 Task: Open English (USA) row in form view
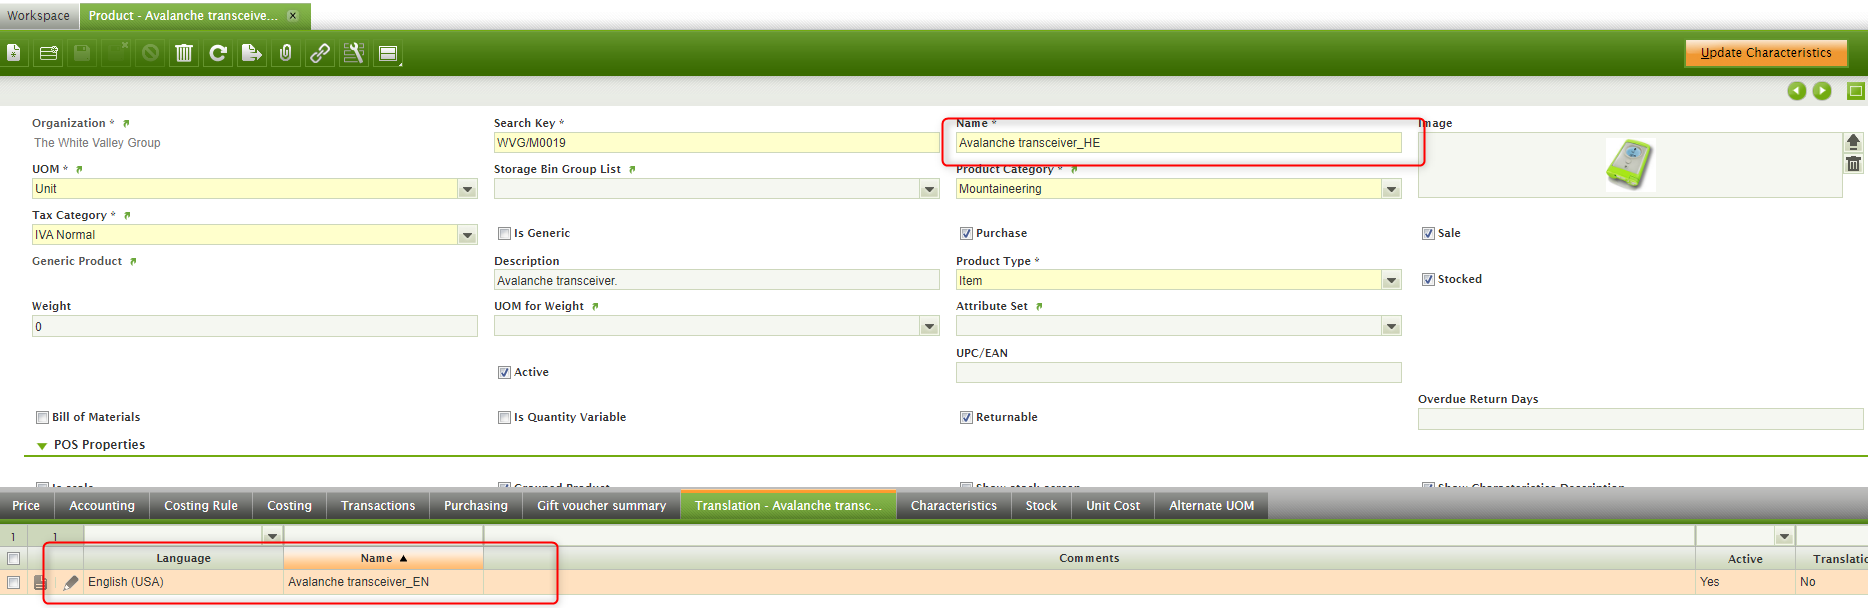click(x=40, y=582)
